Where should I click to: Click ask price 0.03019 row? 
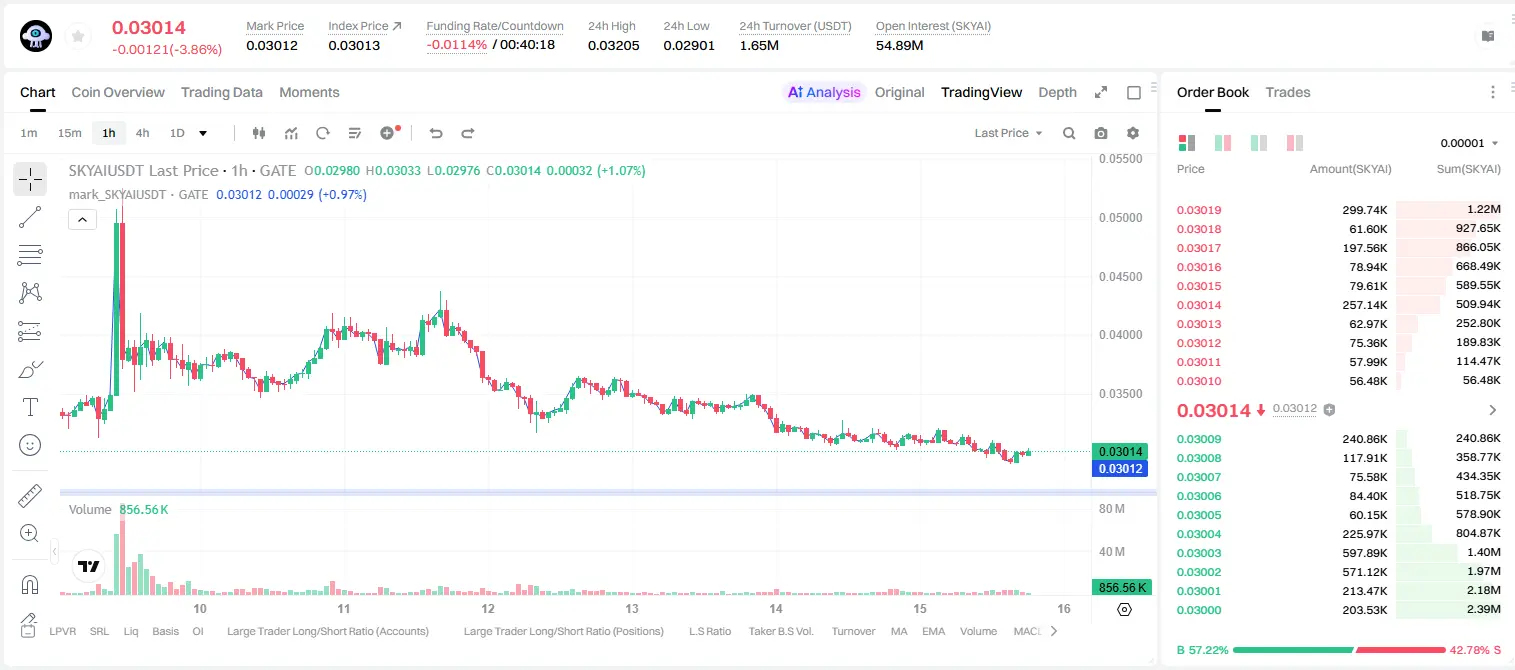[x=1339, y=210]
